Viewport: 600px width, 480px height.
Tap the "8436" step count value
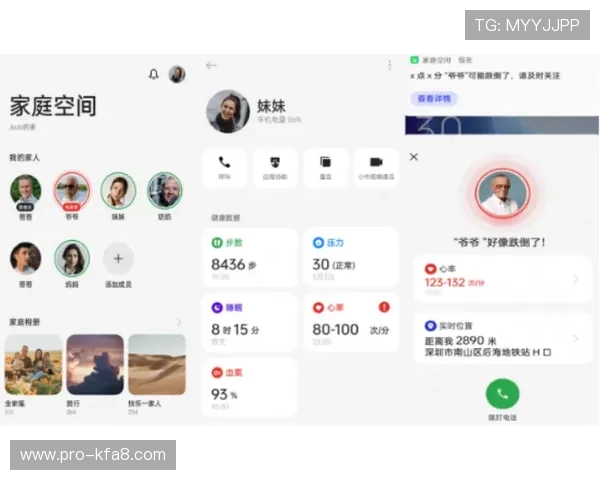(x=228, y=264)
